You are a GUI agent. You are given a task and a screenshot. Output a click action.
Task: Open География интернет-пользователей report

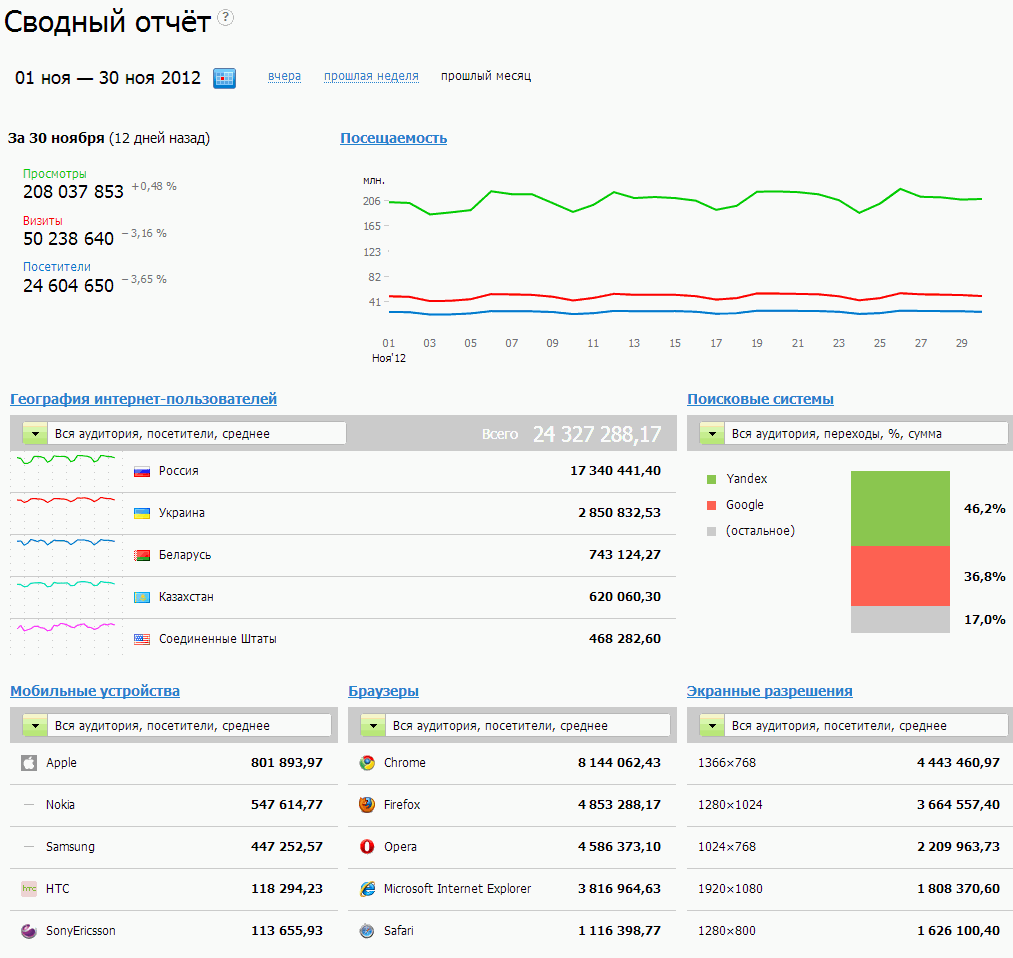[143, 399]
